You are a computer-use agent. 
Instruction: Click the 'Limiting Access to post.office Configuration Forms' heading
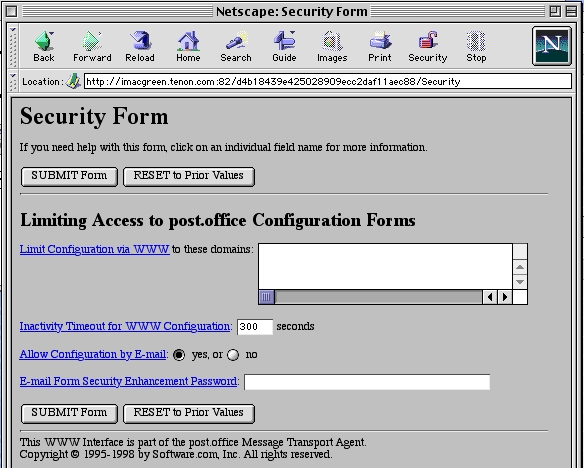point(218,220)
